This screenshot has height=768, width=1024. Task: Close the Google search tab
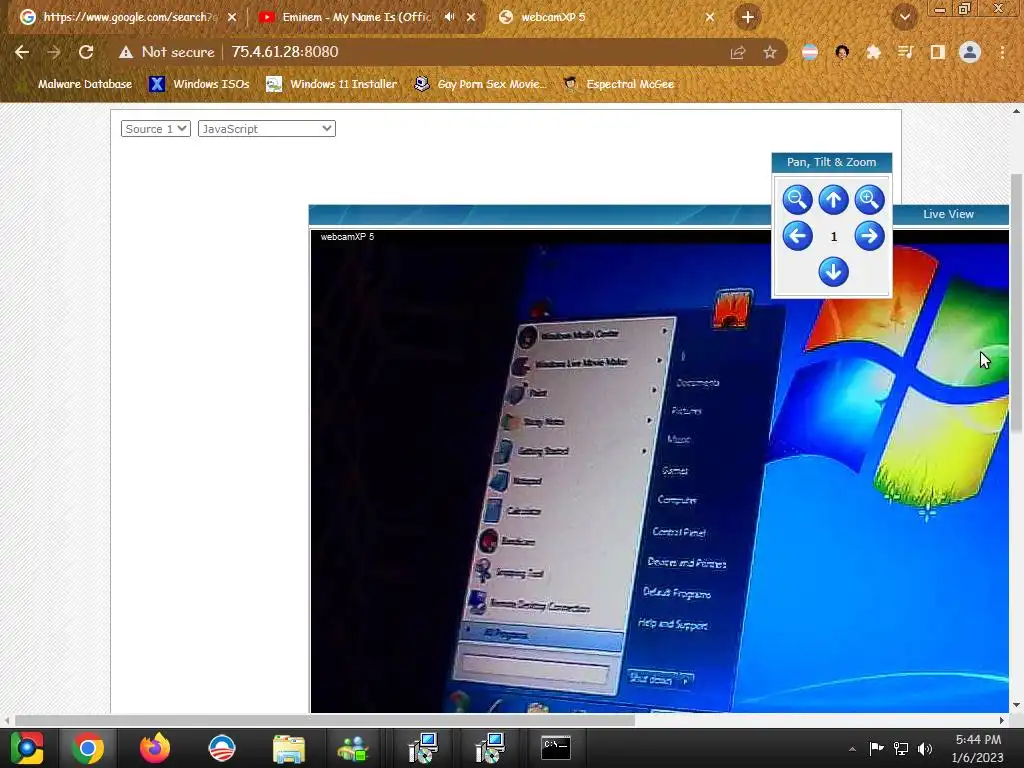pyautogui.click(x=232, y=17)
